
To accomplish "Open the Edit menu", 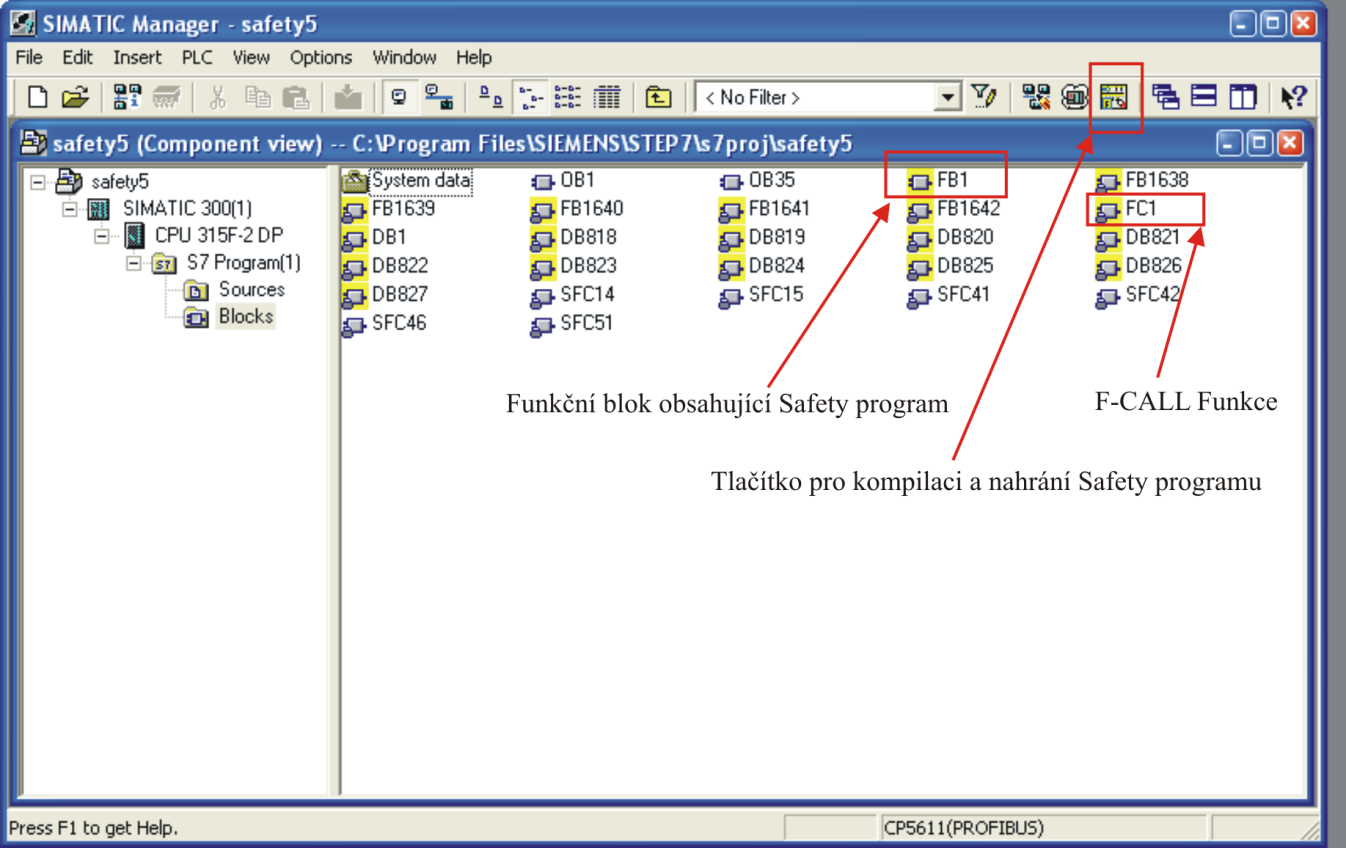I will pyautogui.click(x=77, y=57).
